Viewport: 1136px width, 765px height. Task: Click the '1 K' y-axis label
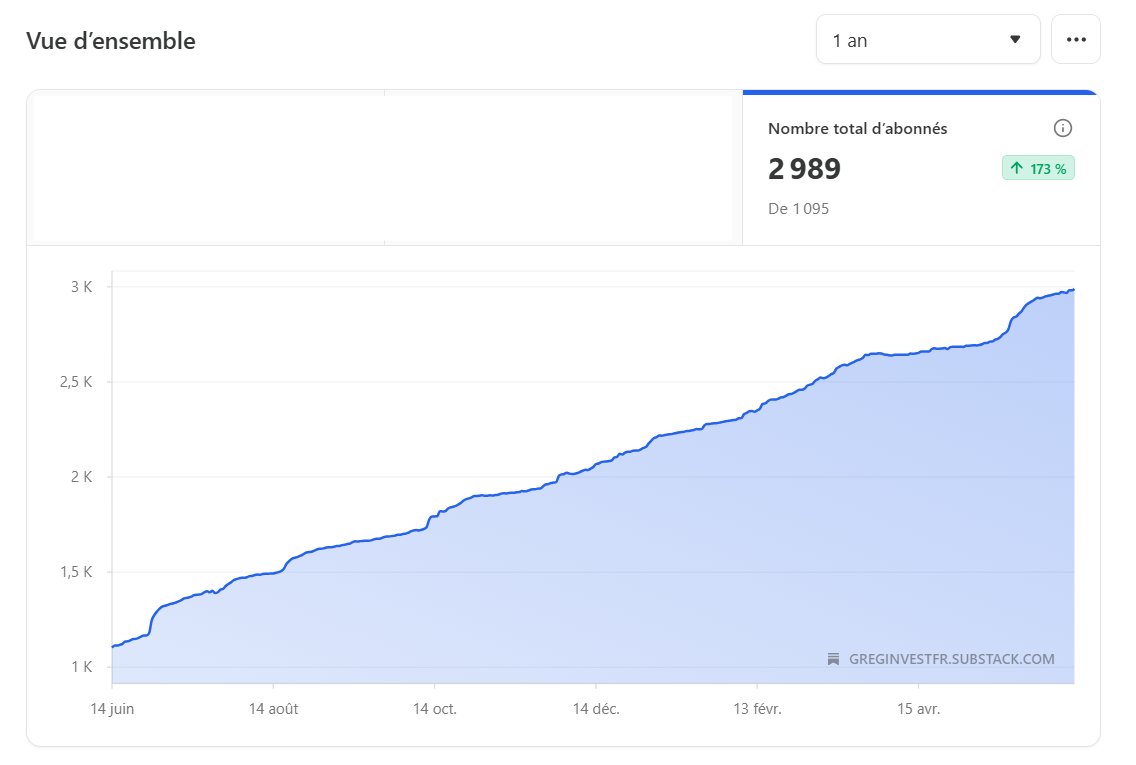click(81, 666)
